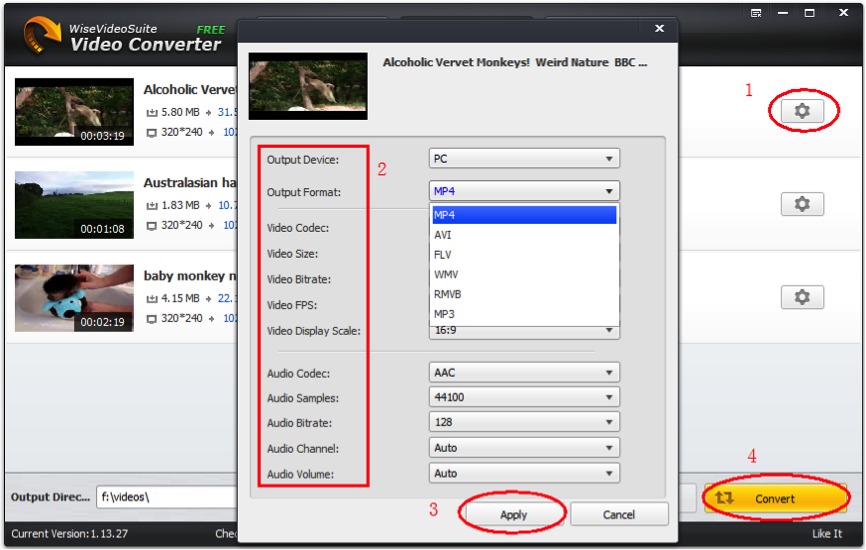Screen dimensions: 866x550
Task: Close the video settings dialog
Action: (x=657, y=30)
